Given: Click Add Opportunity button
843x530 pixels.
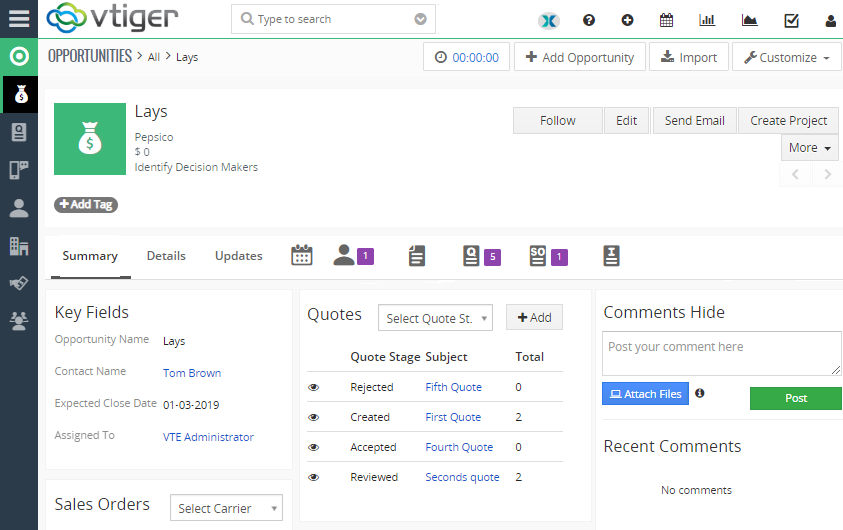Looking at the screenshot, I should (580, 57).
